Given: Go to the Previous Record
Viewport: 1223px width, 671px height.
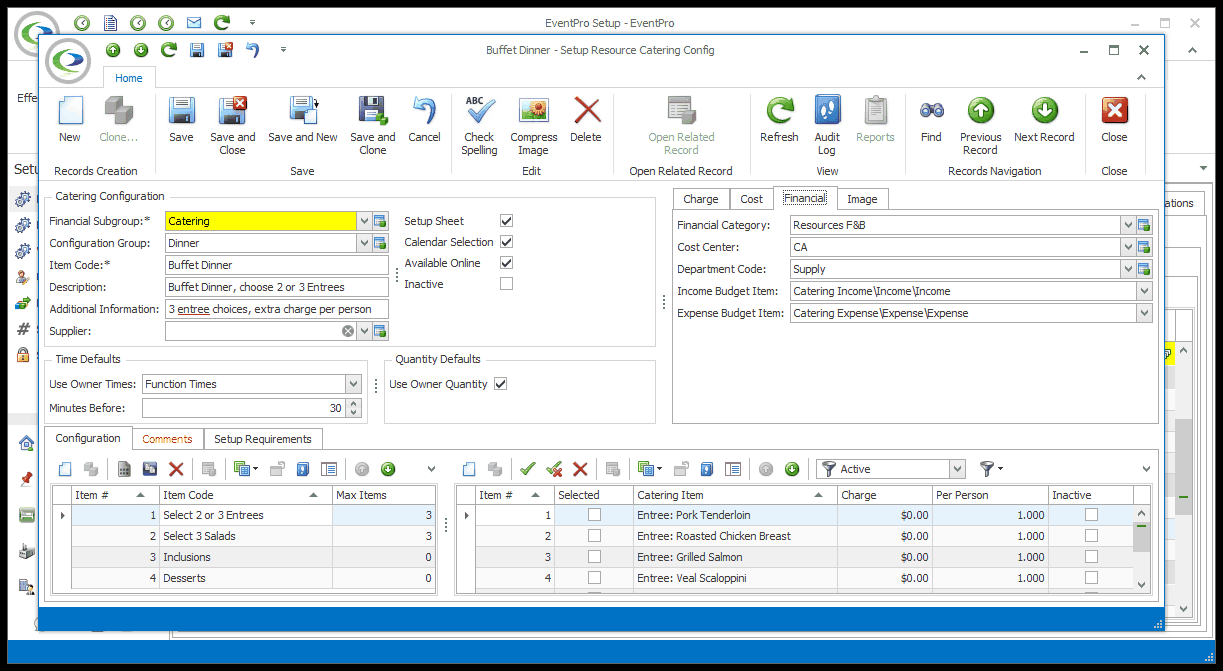Looking at the screenshot, I should pyautogui.click(x=981, y=125).
